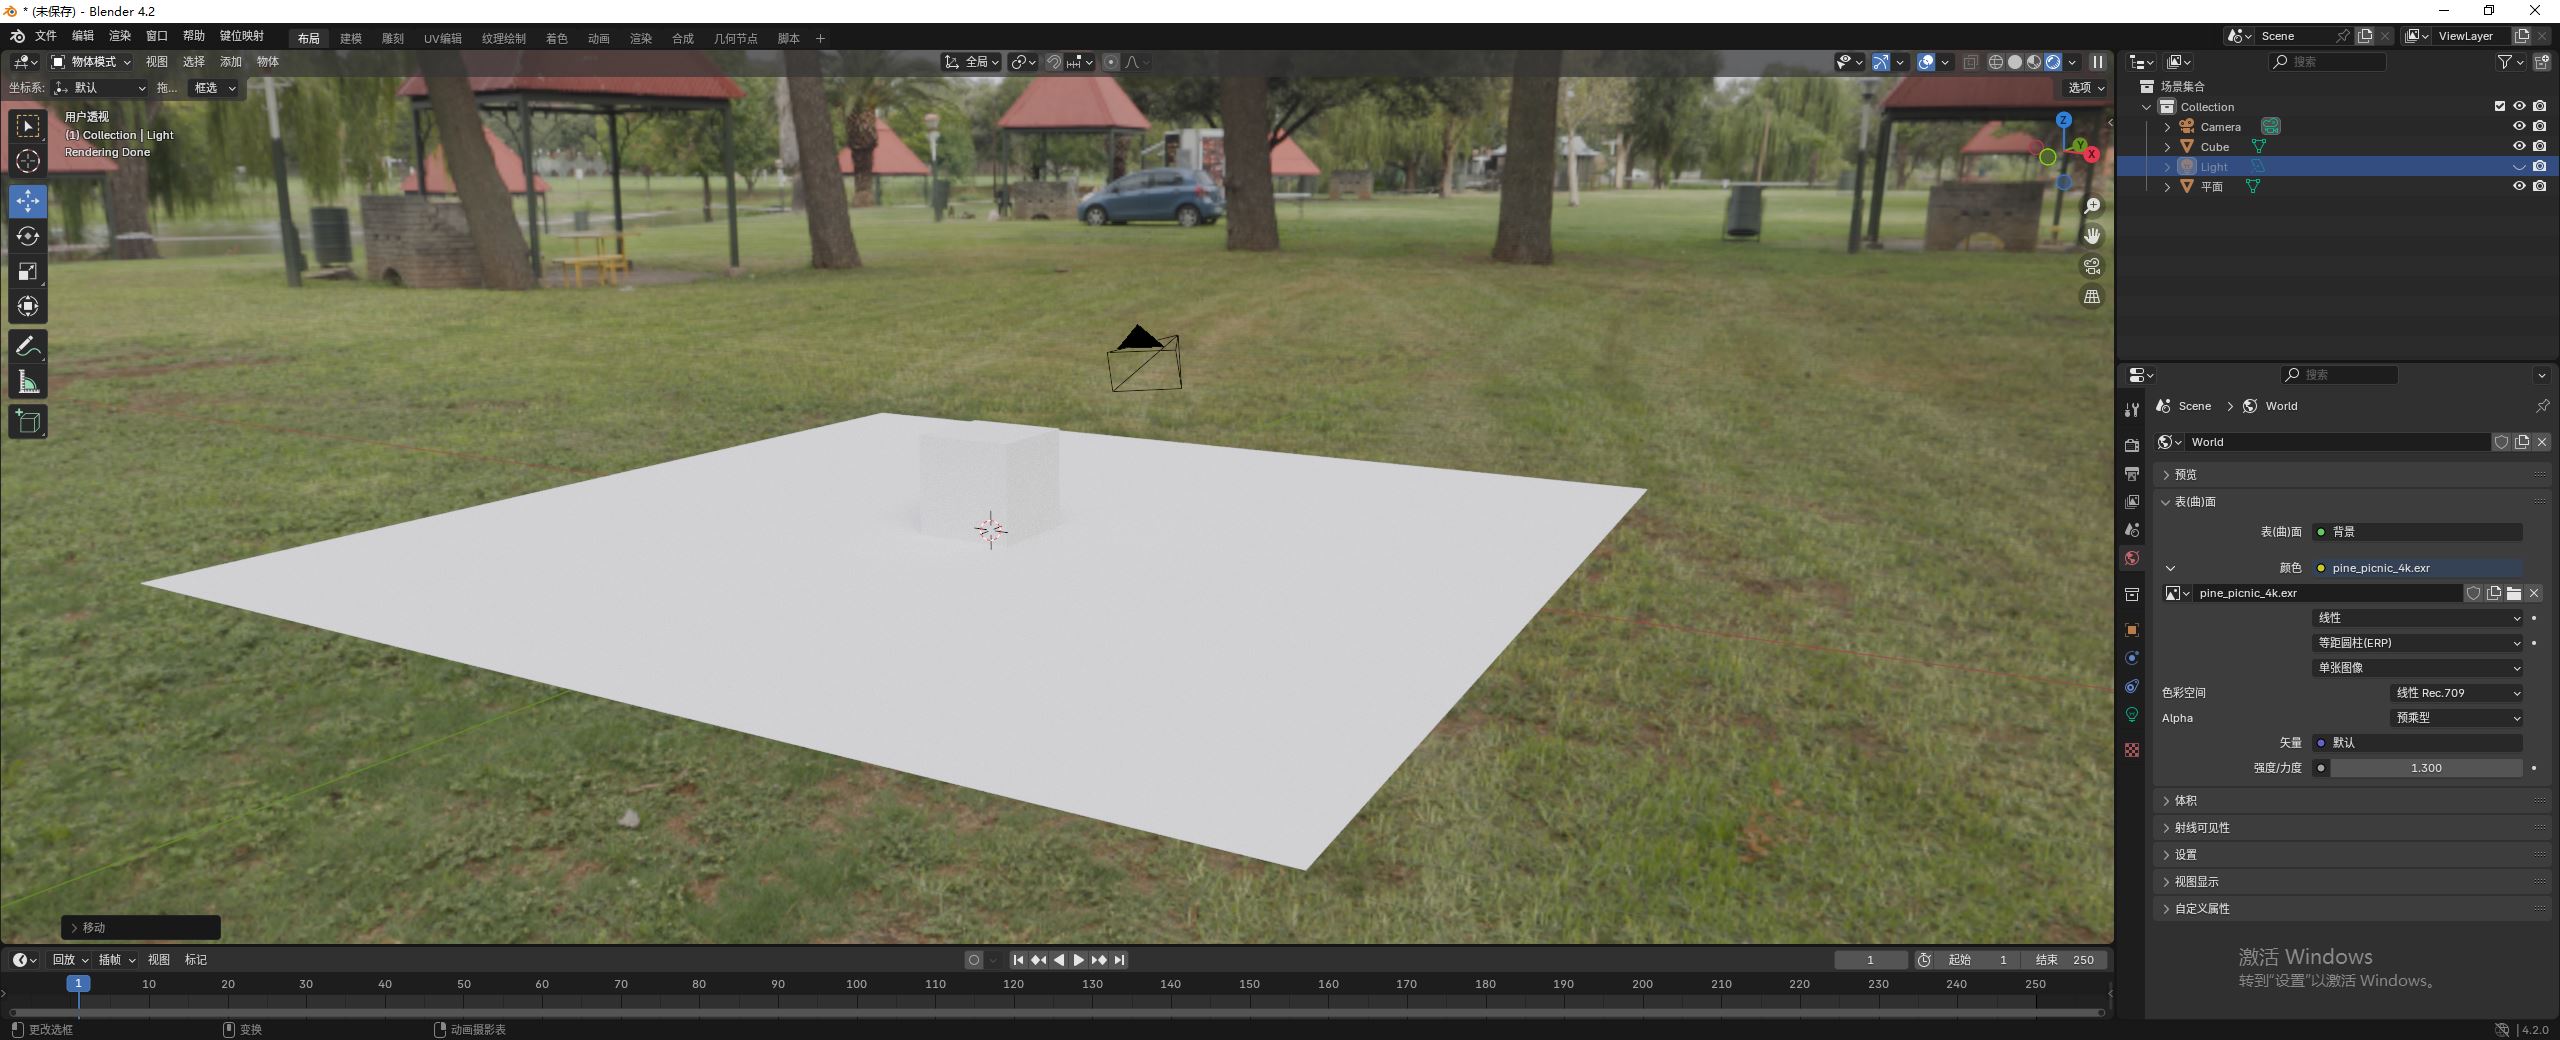Viewport: 2560px width, 1040px height.
Task: Switch to the Shading workspace tab
Action: (x=557, y=38)
